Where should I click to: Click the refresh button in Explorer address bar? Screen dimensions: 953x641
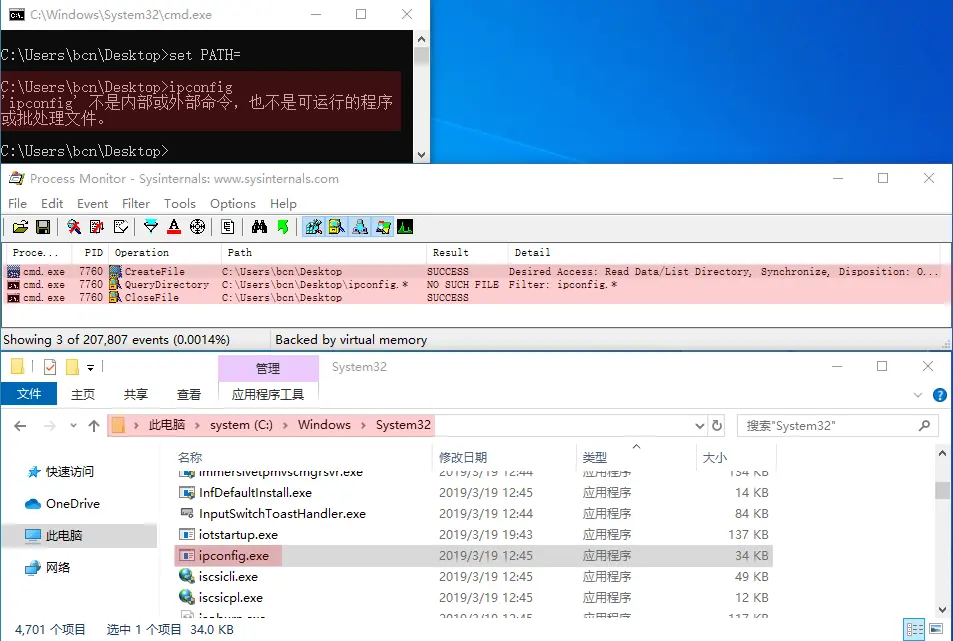pyautogui.click(x=717, y=425)
